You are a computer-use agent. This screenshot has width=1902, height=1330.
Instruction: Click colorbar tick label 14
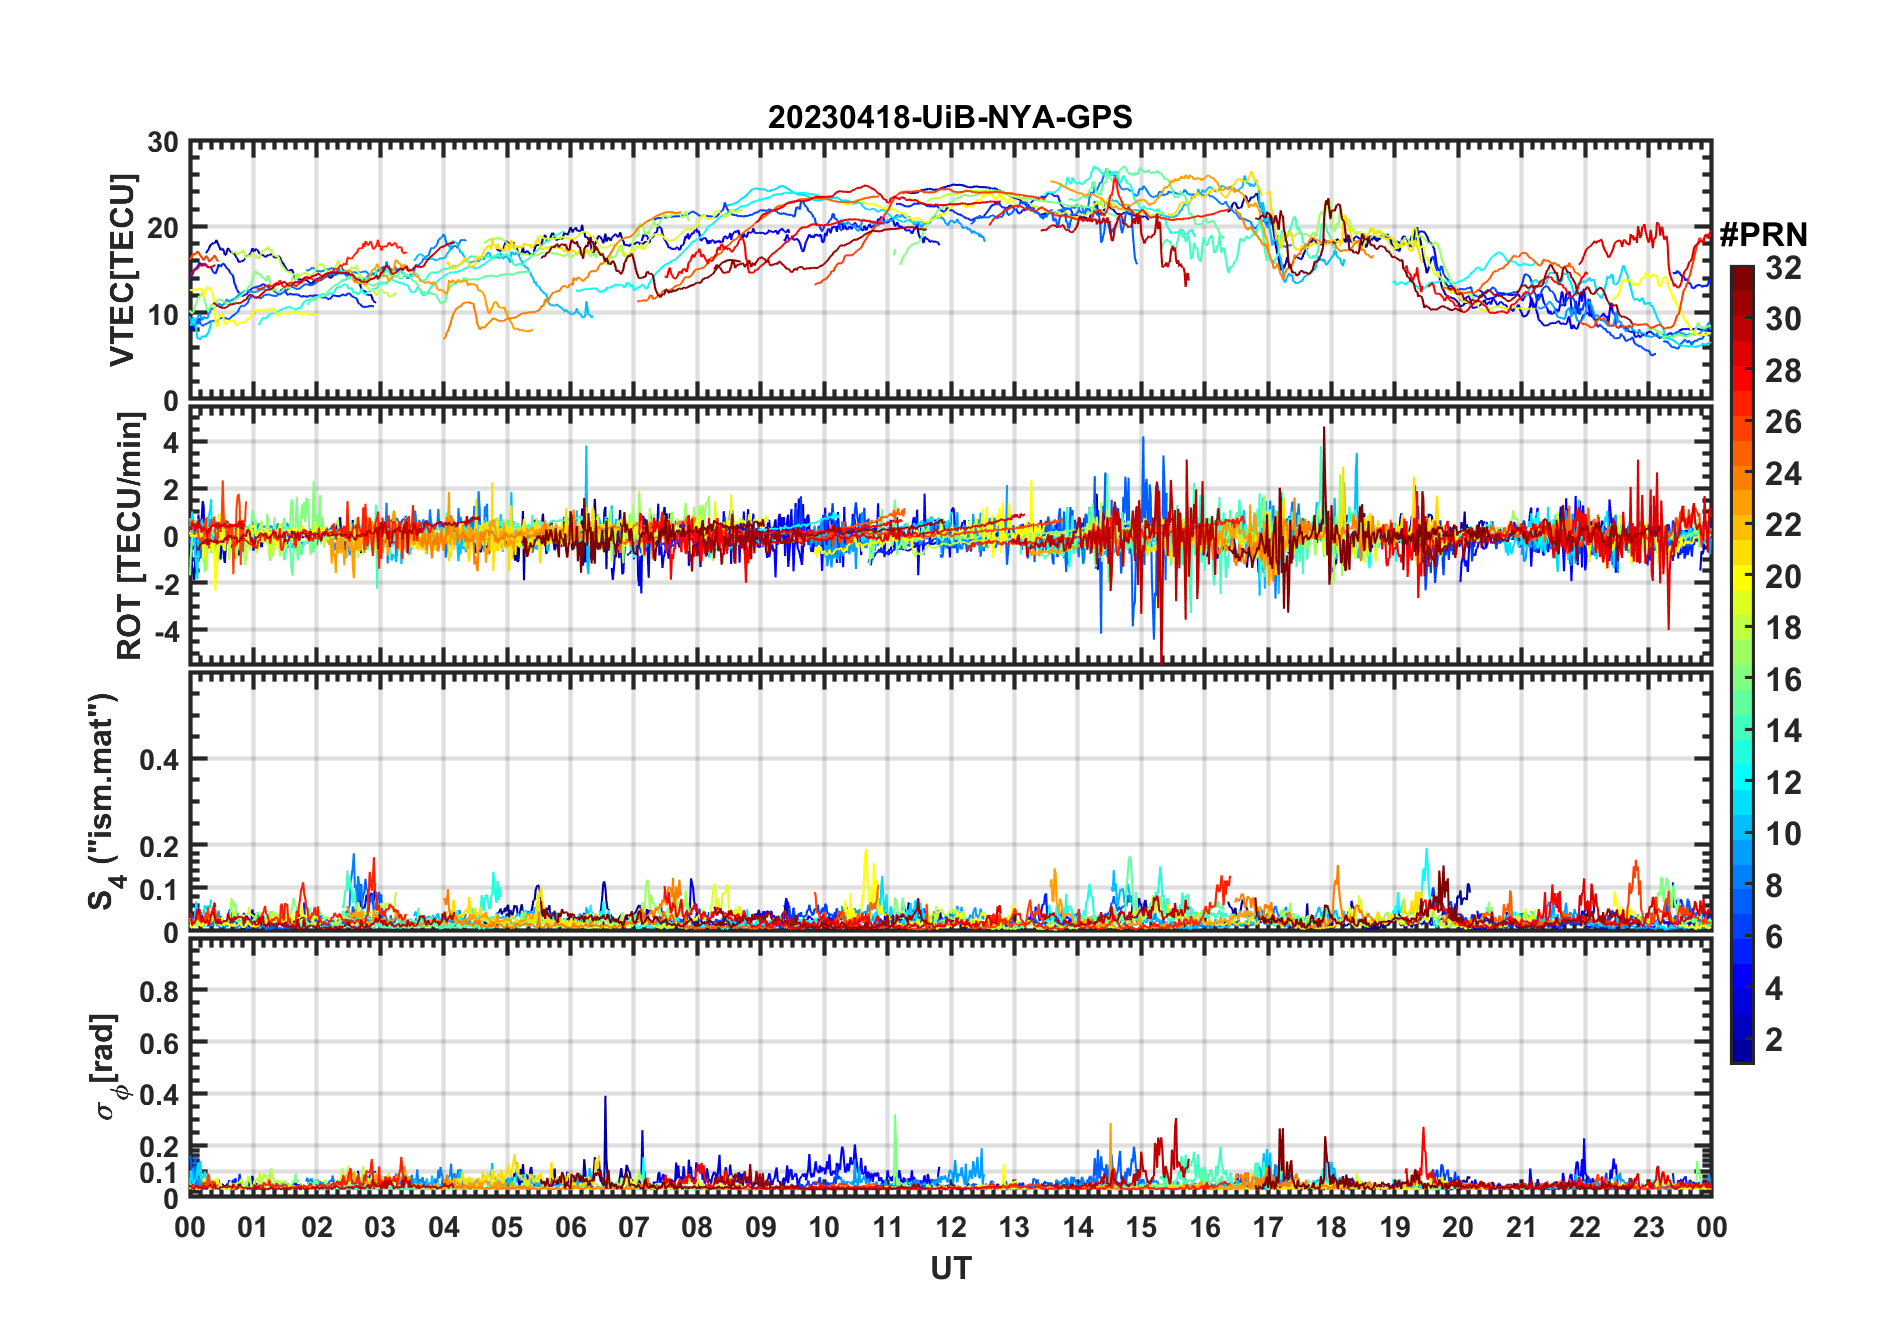click(x=1783, y=731)
